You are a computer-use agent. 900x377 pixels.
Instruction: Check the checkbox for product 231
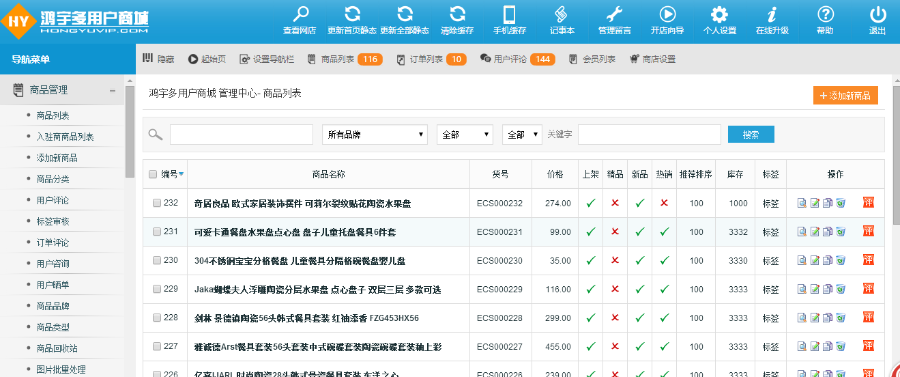(x=157, y=232)
